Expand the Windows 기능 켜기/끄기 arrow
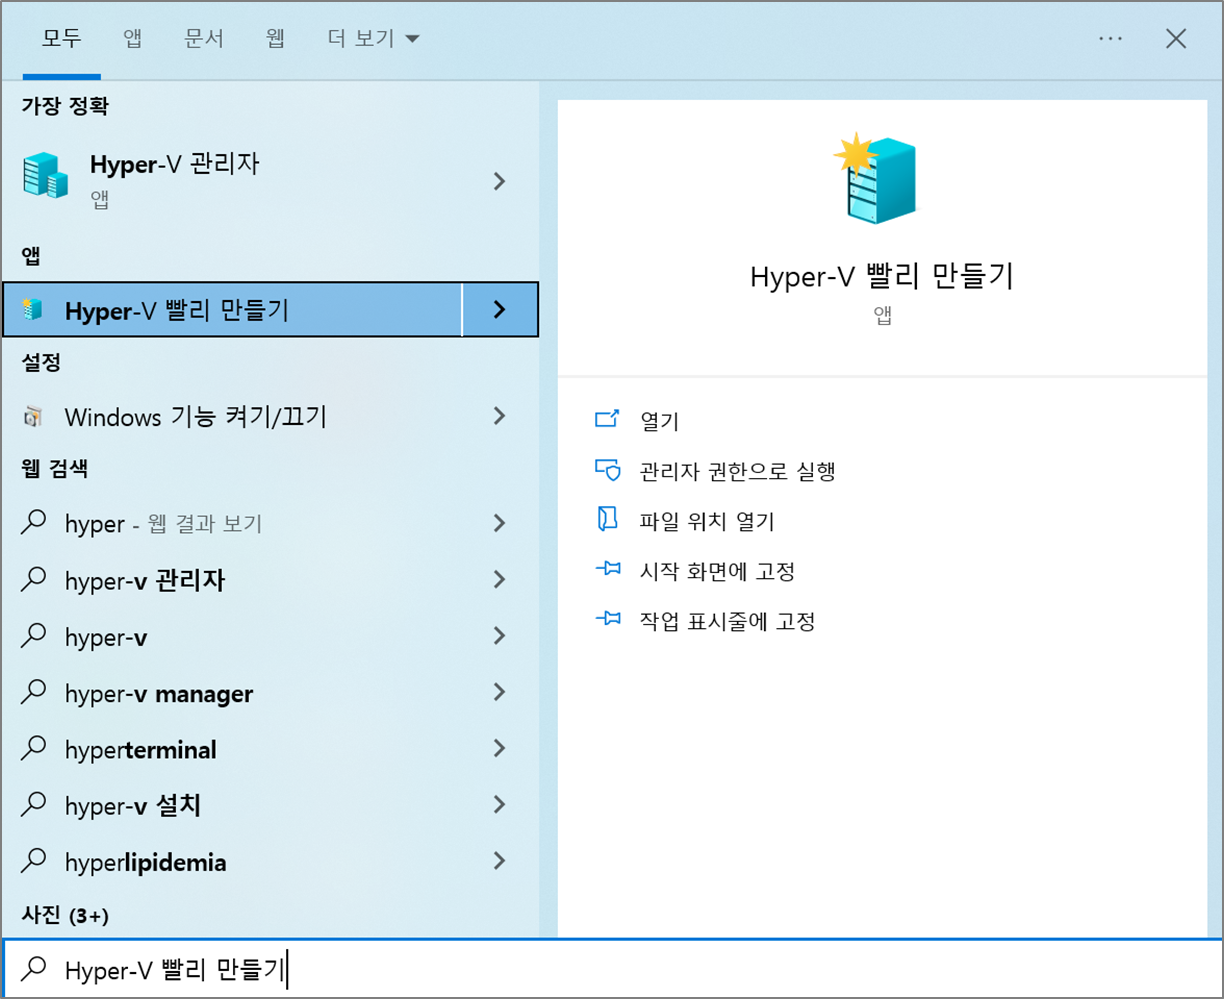 [x=500, y=416]
